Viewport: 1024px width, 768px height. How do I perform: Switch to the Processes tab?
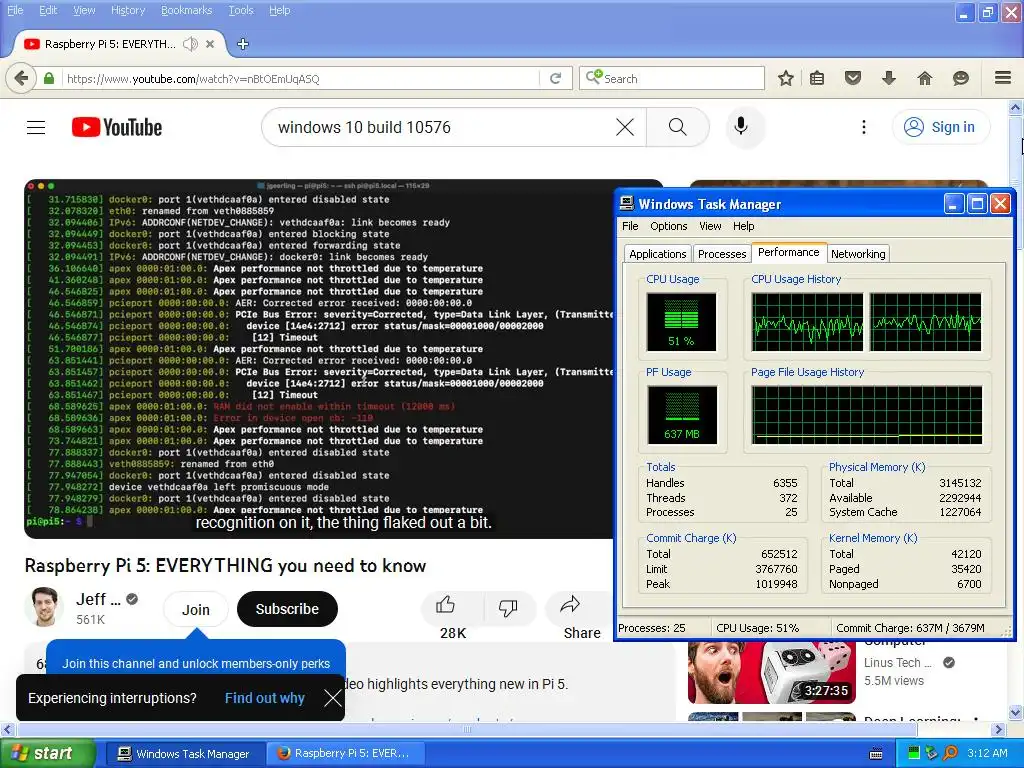tap(722, 254)
